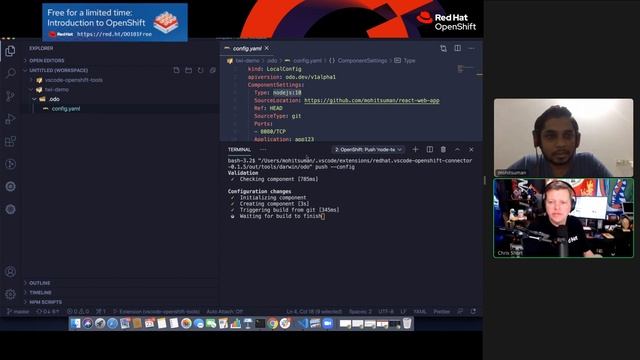Click config.yaml in the breadcrumb

pos(307,60)
